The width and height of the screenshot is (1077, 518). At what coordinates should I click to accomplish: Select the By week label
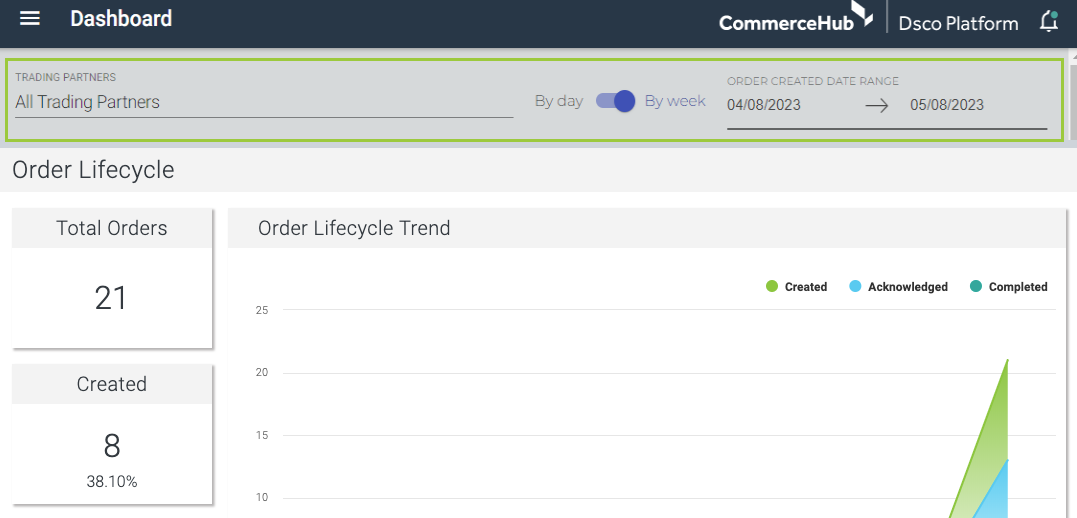(674, 102)
